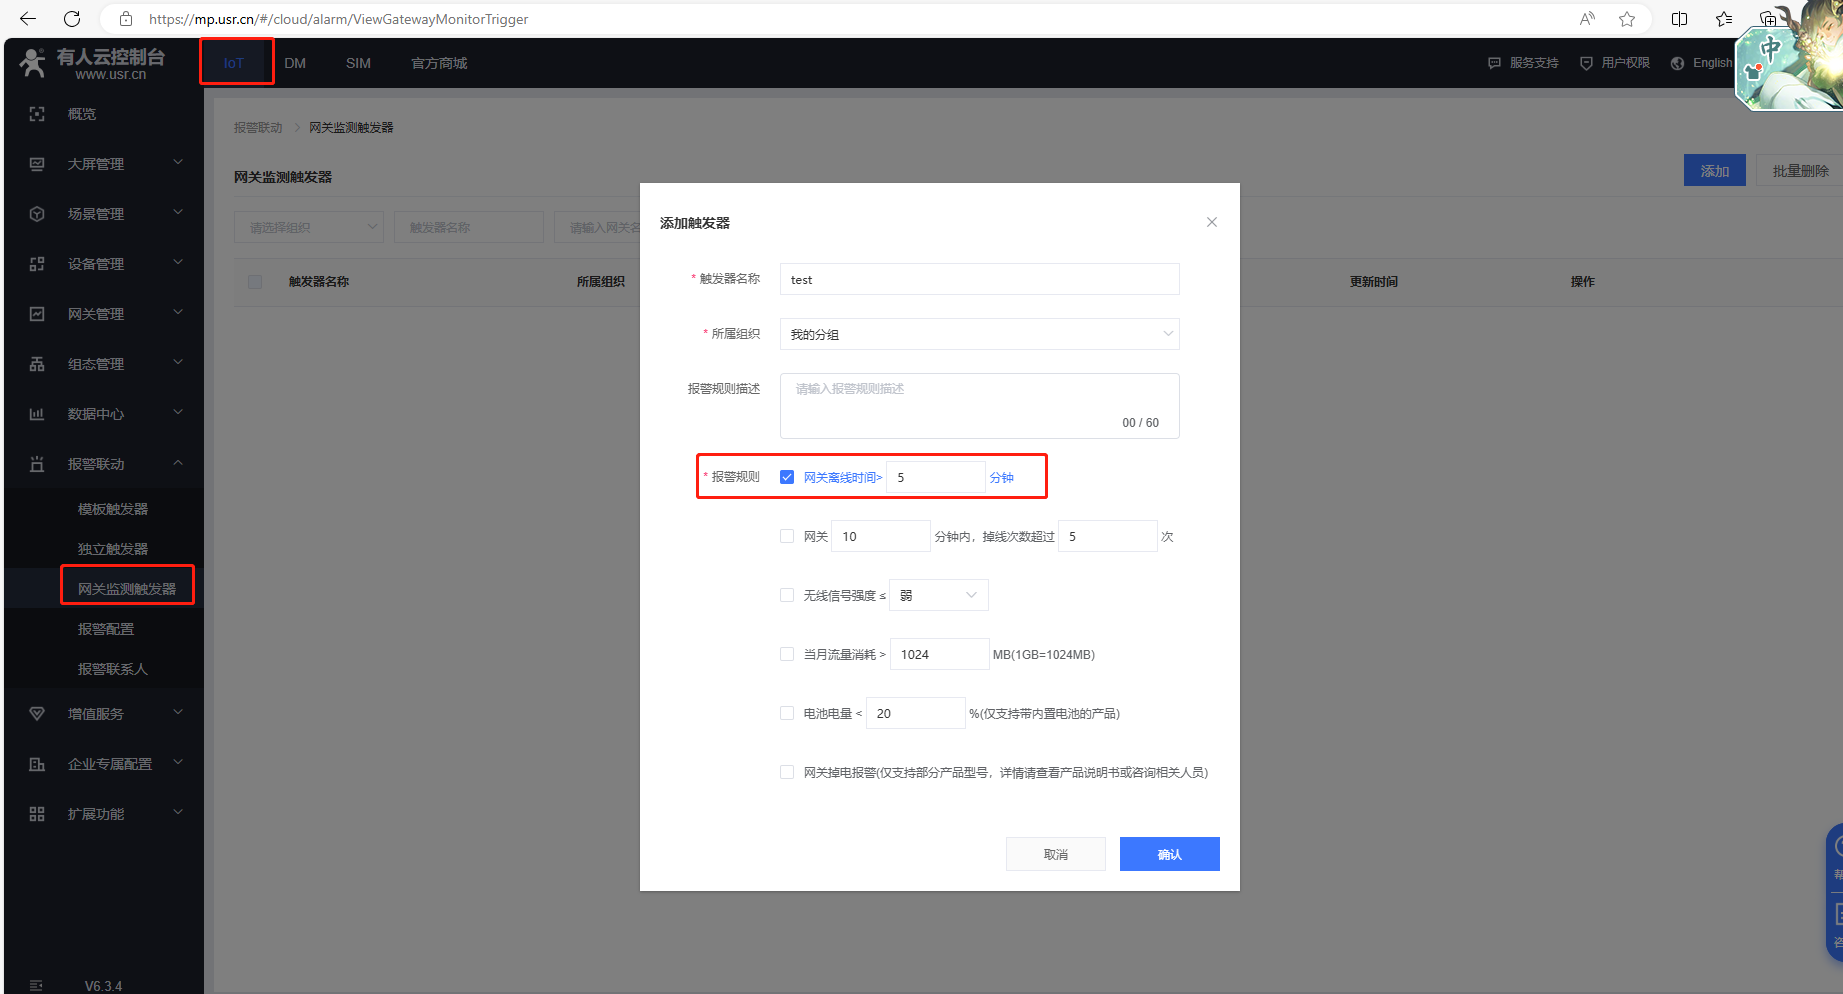Close the 添加触发器 dialog
This screenshot has height=994, width=1843.
click(x=1211, y=222)
